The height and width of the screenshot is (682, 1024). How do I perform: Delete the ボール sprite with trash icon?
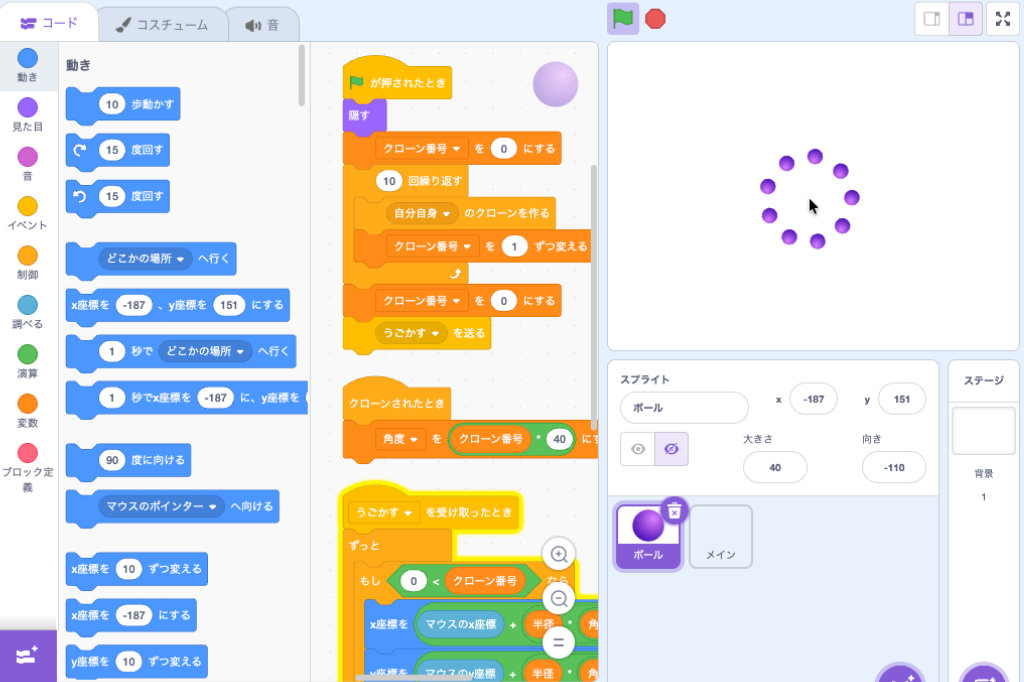tap(674, 510)
